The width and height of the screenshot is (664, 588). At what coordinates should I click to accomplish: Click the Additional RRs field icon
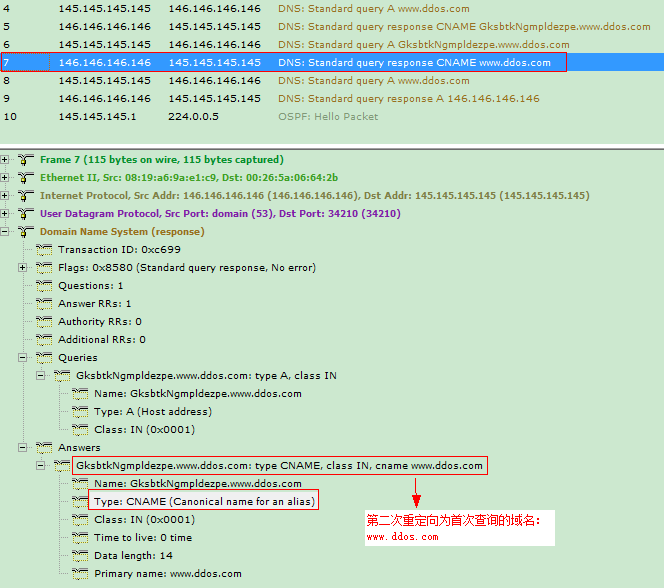pos(44,340)
